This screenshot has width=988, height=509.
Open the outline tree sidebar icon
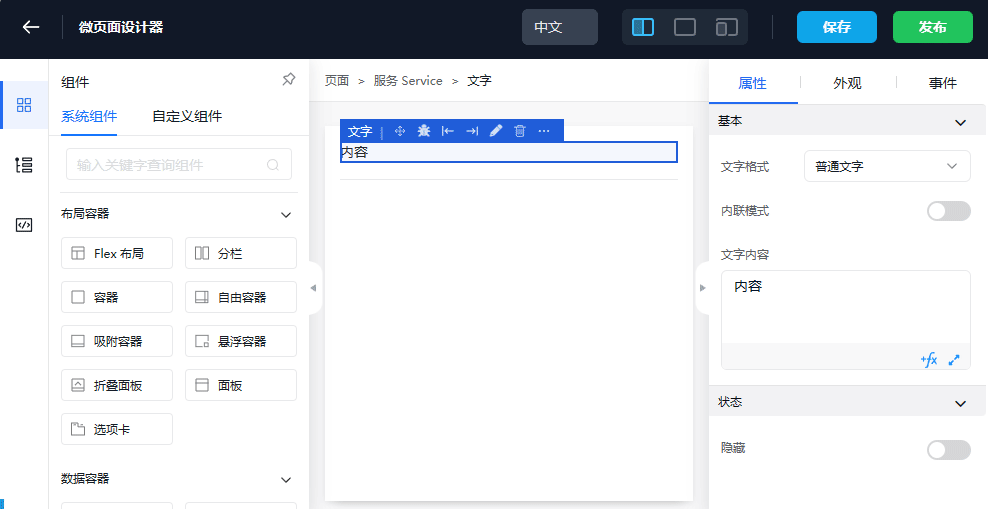pyautogui.click(x=24, y=165)
